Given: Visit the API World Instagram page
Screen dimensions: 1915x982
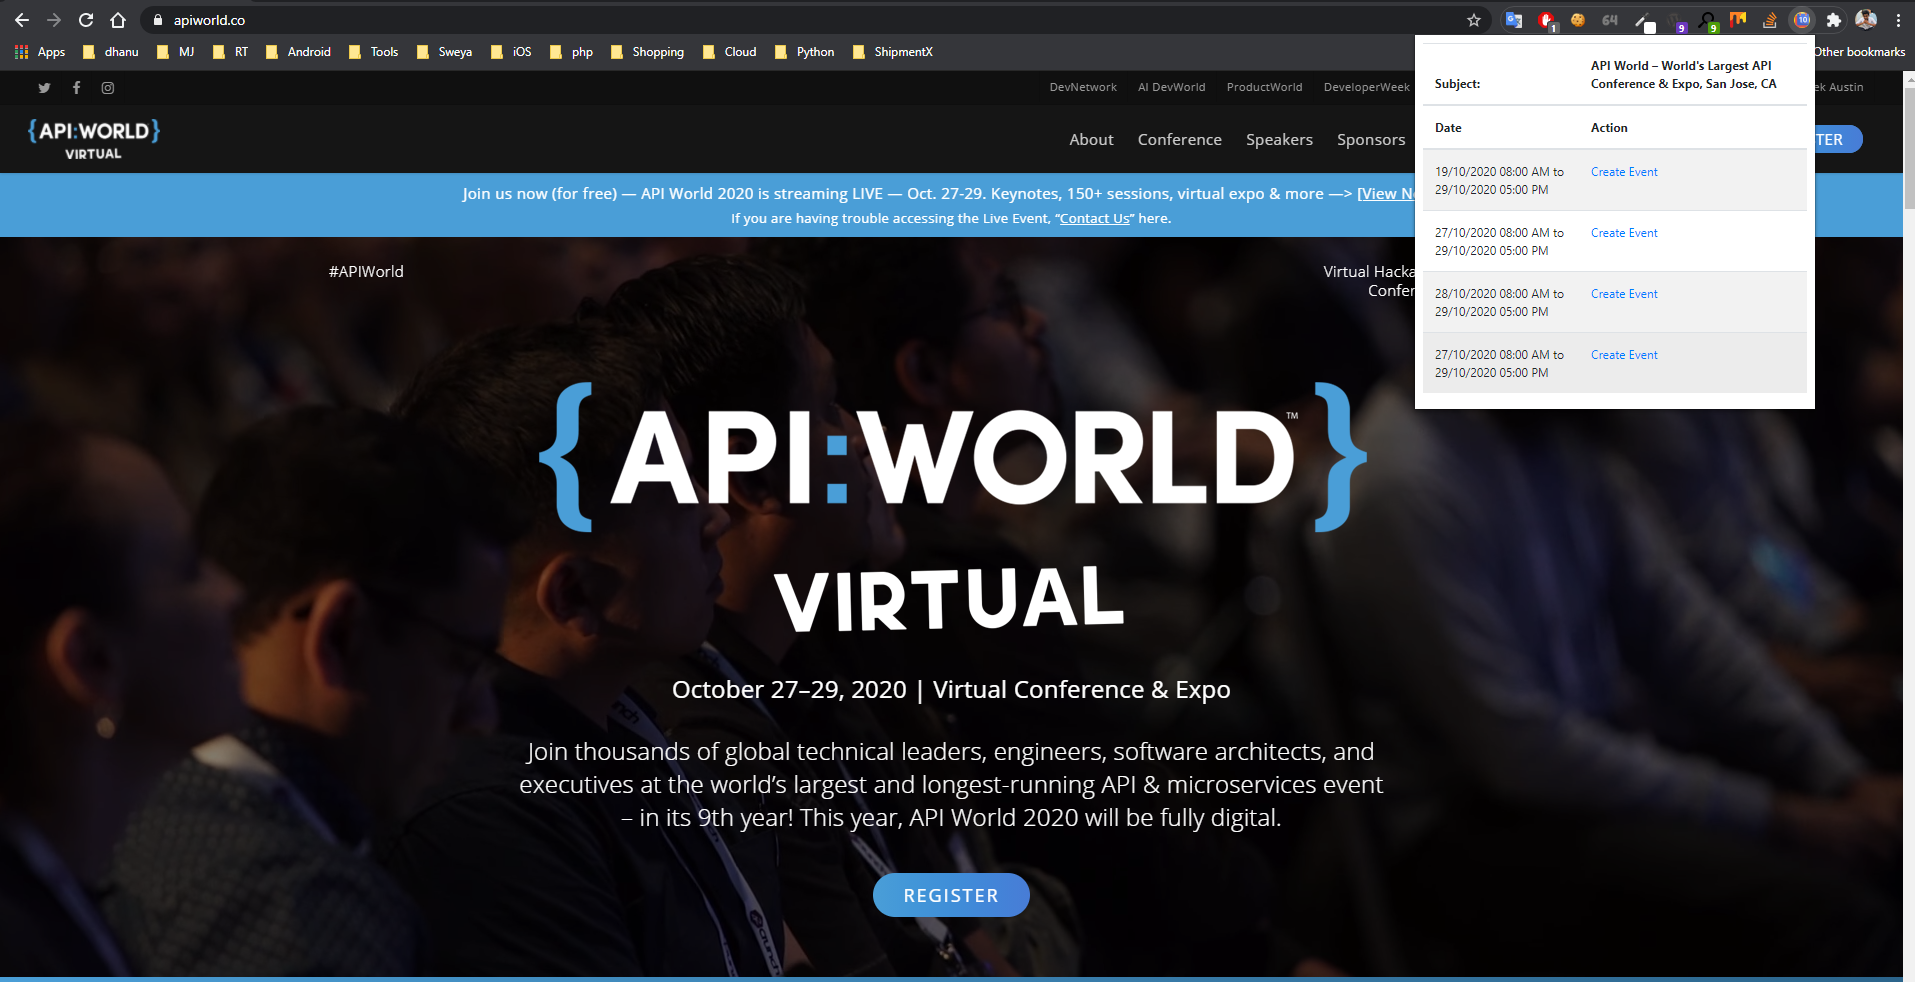Looking at the screenshot, I should tap(108, 88).
